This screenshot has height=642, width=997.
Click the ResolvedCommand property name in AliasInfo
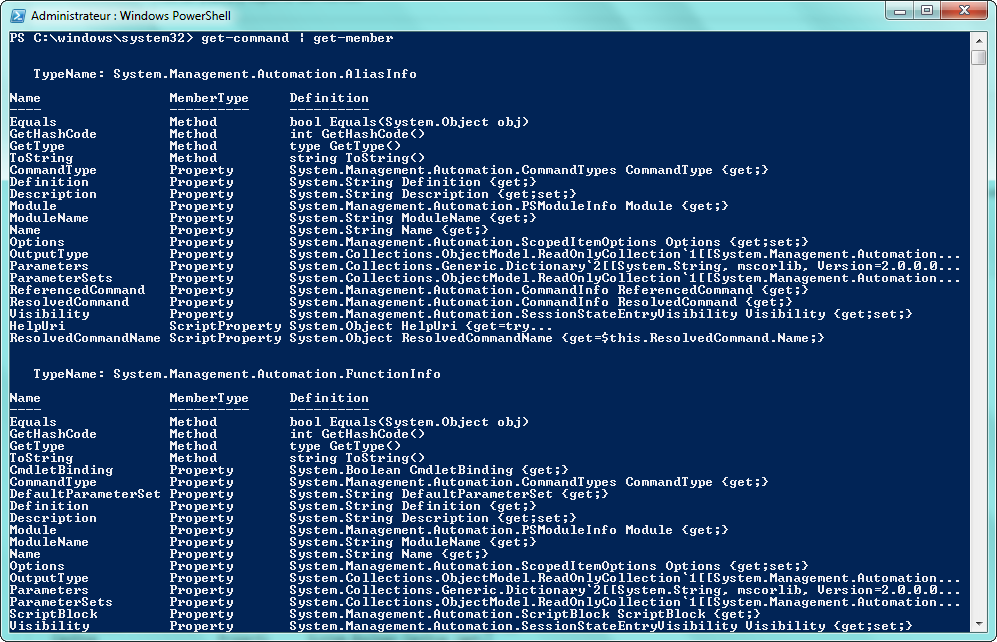[x=69, y=302]
